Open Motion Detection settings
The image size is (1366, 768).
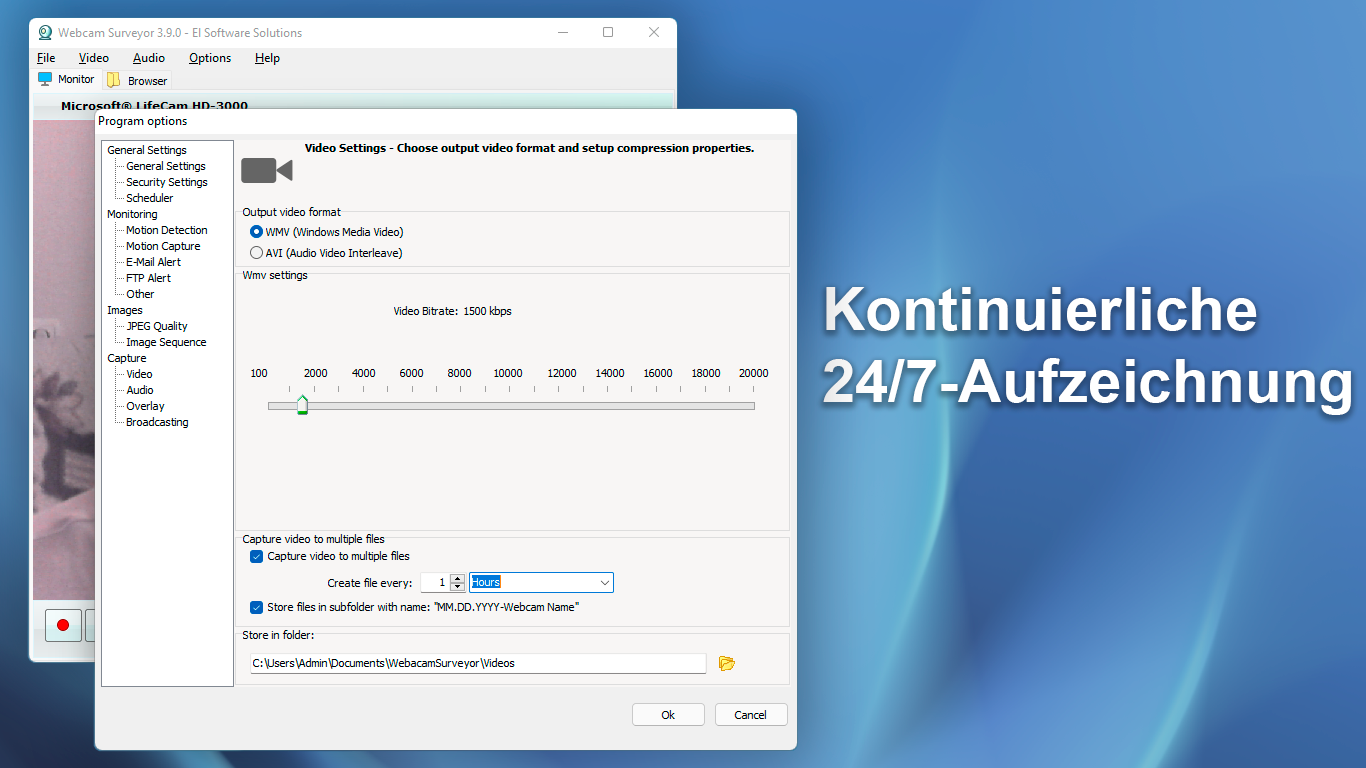point(167,230)
